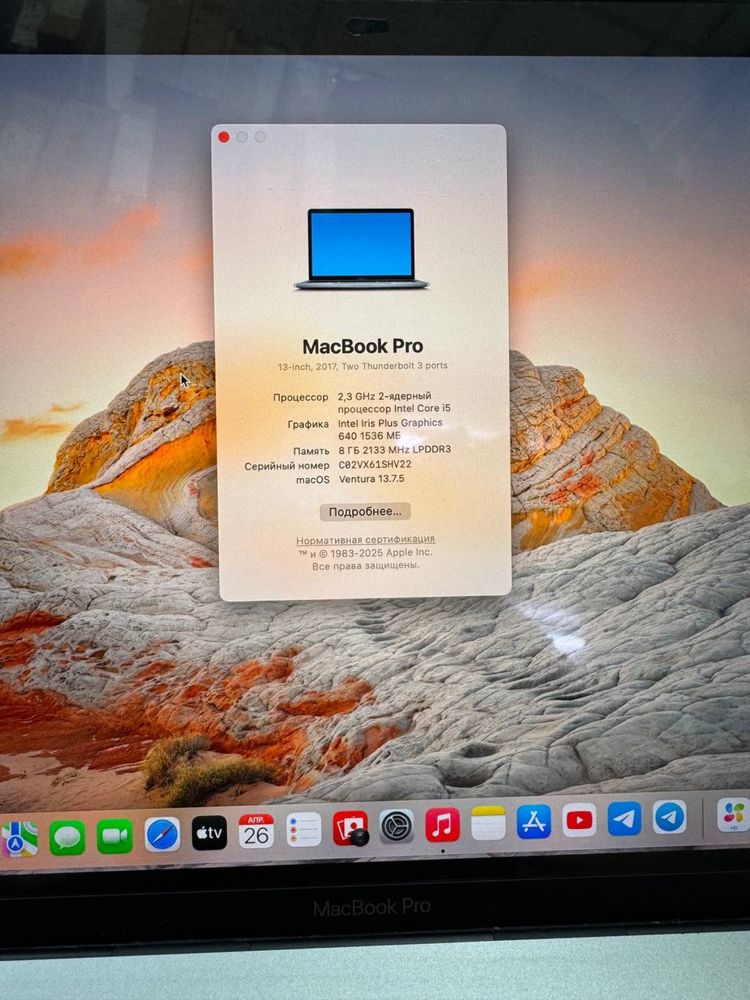
Task: Close the About This Mac window
Action: pyautogui.click(x=224, y=137)
